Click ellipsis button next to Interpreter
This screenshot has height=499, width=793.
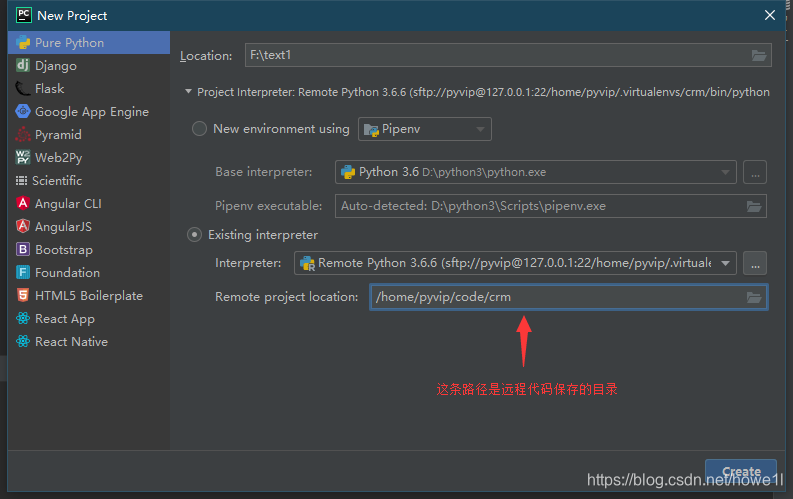755,263
